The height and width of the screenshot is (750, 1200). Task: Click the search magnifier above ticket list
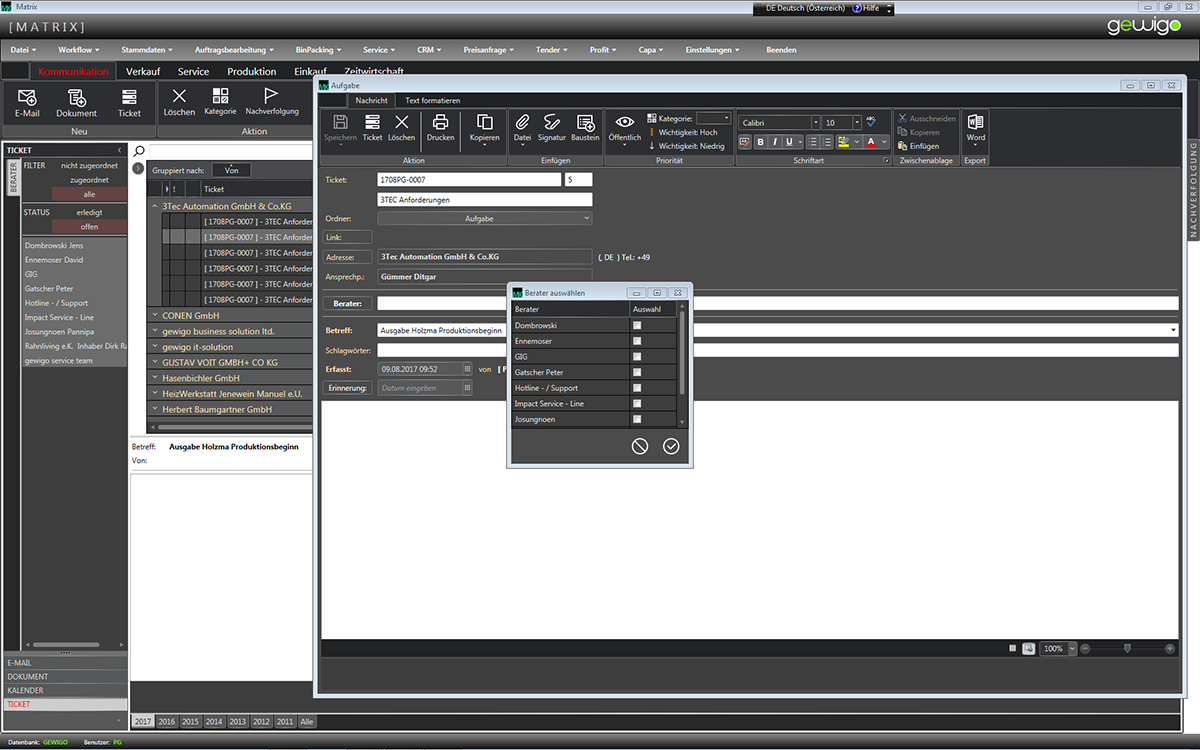point(140,151)
